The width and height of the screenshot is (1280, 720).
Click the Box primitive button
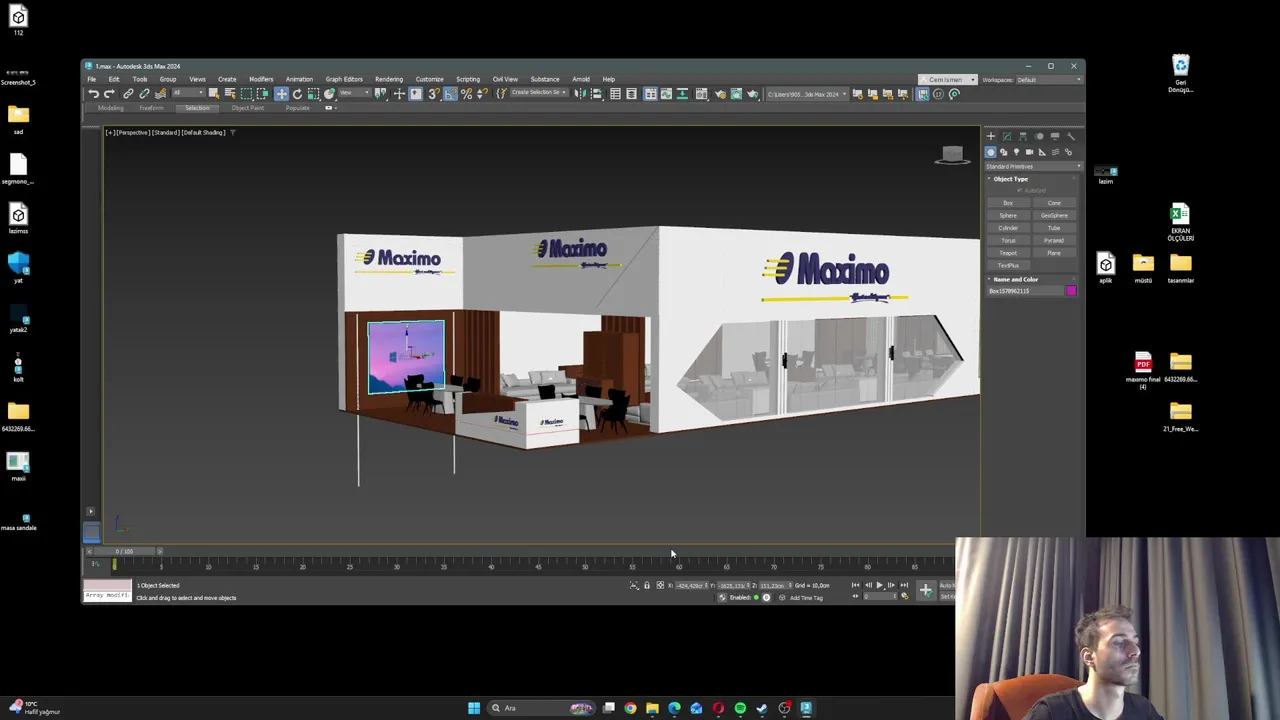(x=1009, y=203)
